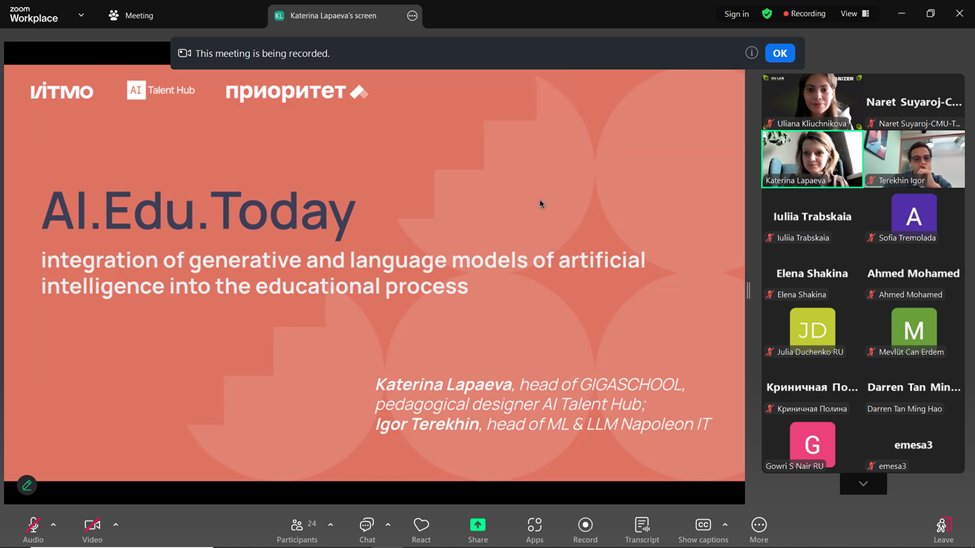The image size is (975, 548).
Task: Expand Zoom Workplace dropdown arrow
Action: click(81, 15)
